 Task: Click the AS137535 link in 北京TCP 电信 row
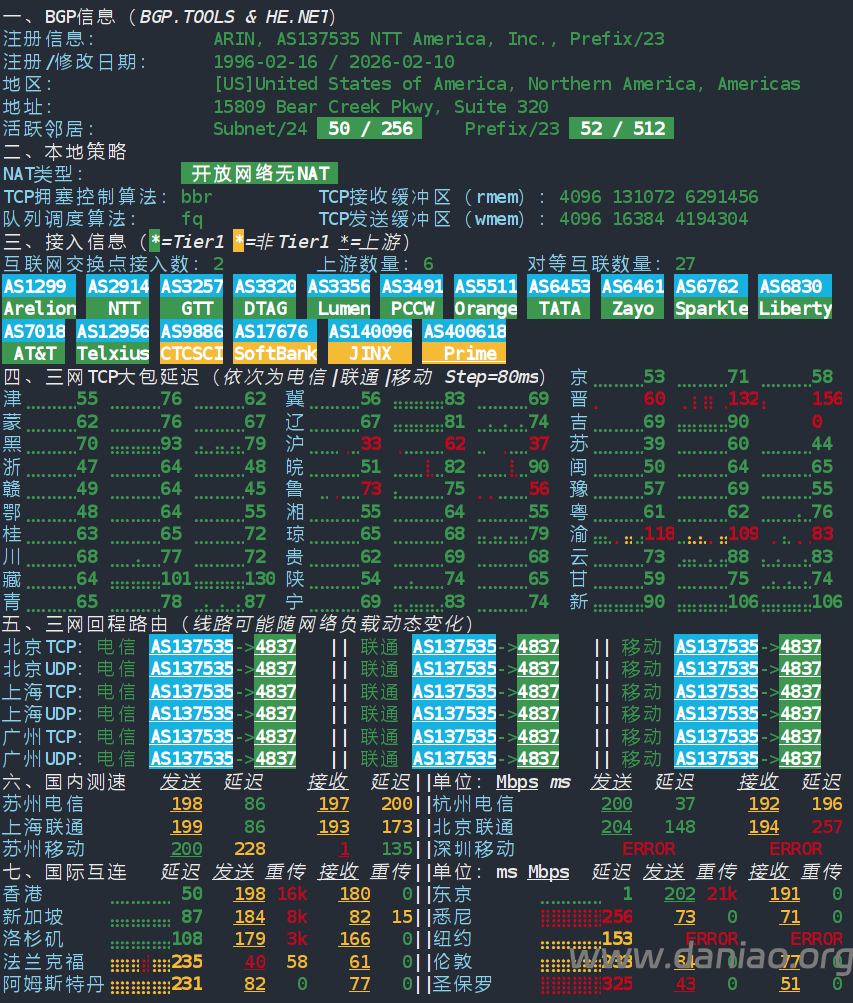click(x=191, y=647)
